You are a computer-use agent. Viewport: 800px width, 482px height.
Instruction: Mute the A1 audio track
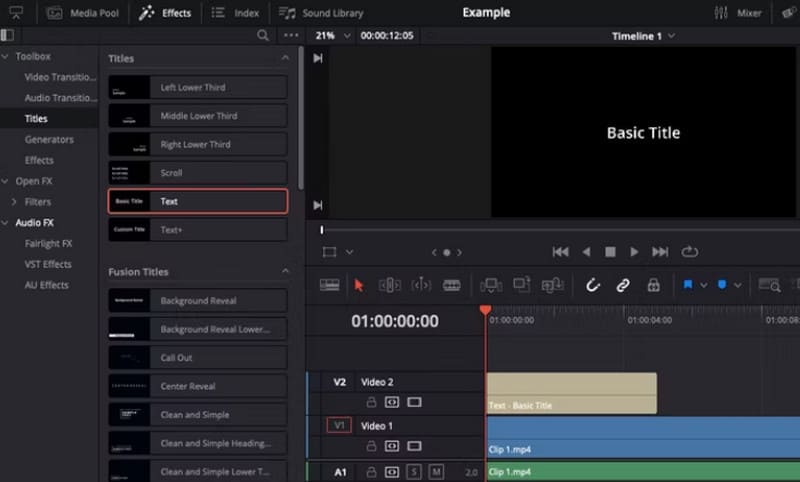click(436, 471)
